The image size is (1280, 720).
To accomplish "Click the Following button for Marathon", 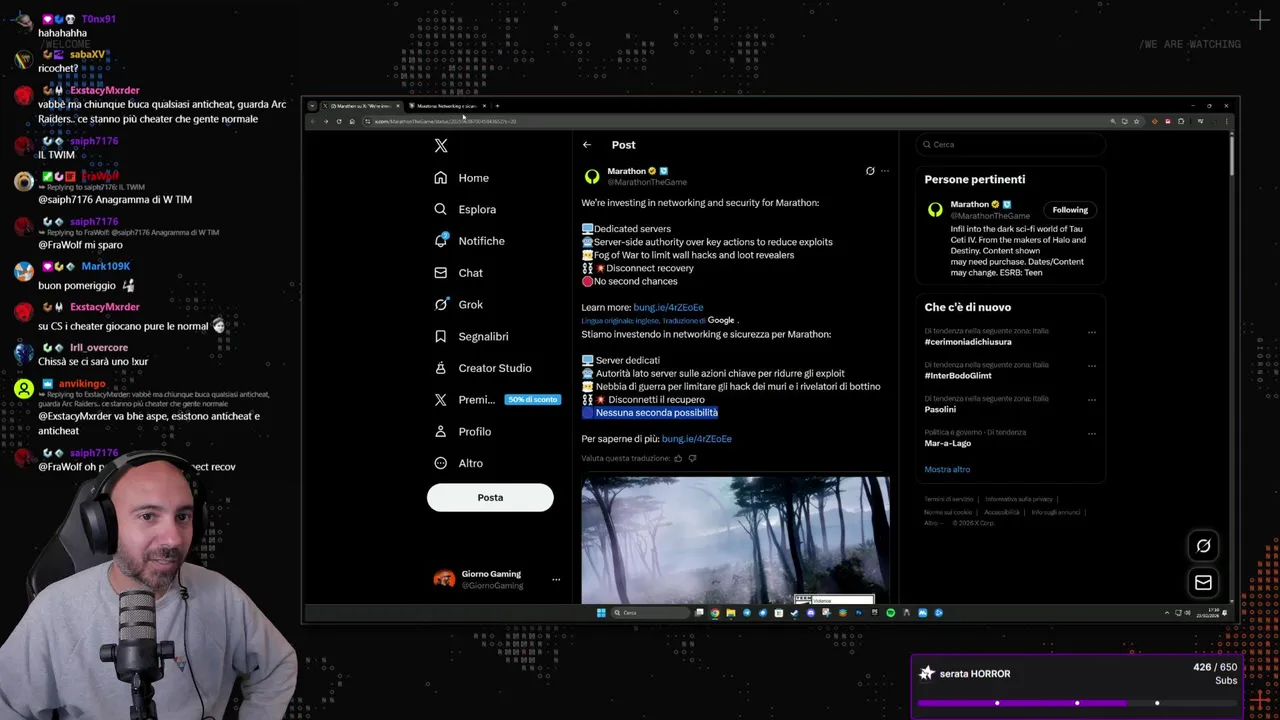I will click(x=1070, y=210).
